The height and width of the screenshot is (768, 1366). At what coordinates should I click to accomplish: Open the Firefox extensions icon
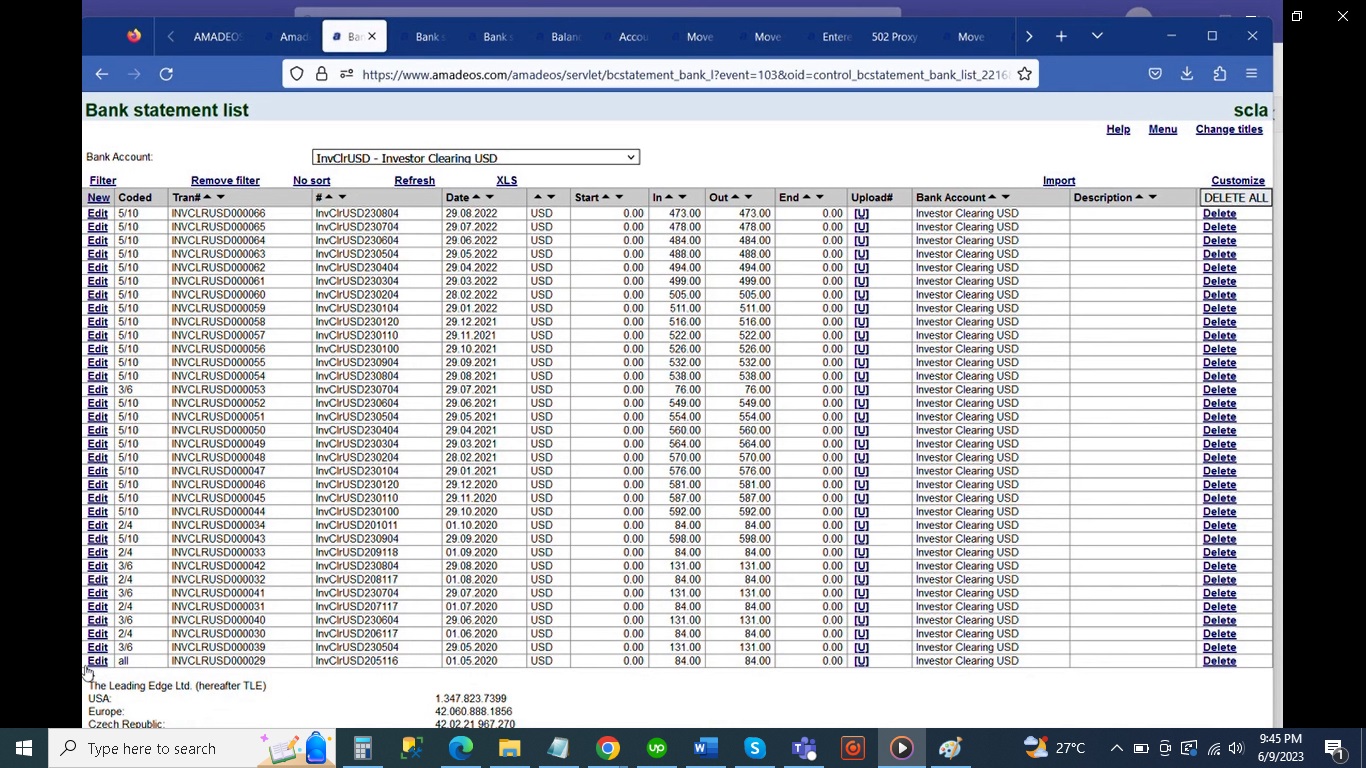click(1219, 74)
